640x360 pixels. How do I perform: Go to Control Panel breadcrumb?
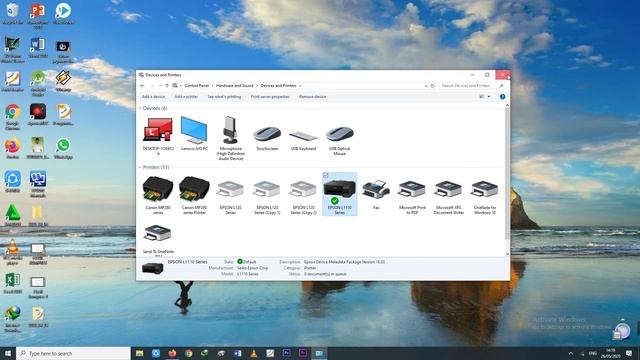(197, 86)
